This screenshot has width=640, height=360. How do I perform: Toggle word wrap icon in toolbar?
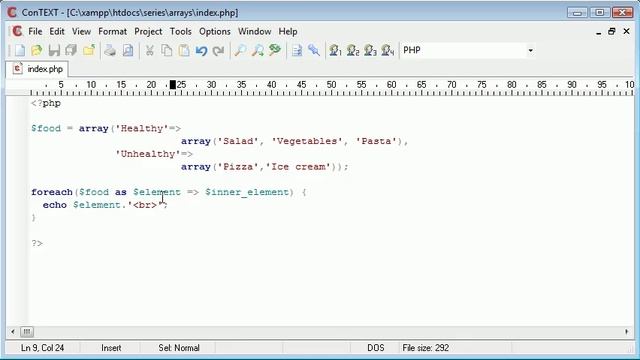click(x=297, y=51)
